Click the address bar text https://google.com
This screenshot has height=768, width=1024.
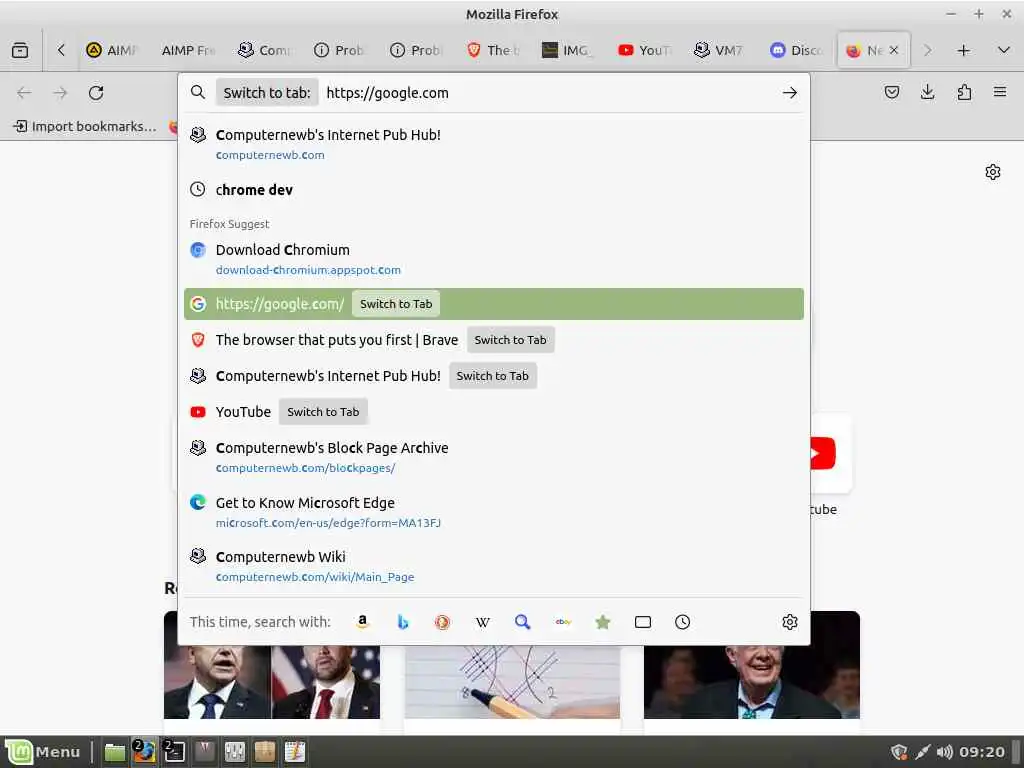pos(387,93)
